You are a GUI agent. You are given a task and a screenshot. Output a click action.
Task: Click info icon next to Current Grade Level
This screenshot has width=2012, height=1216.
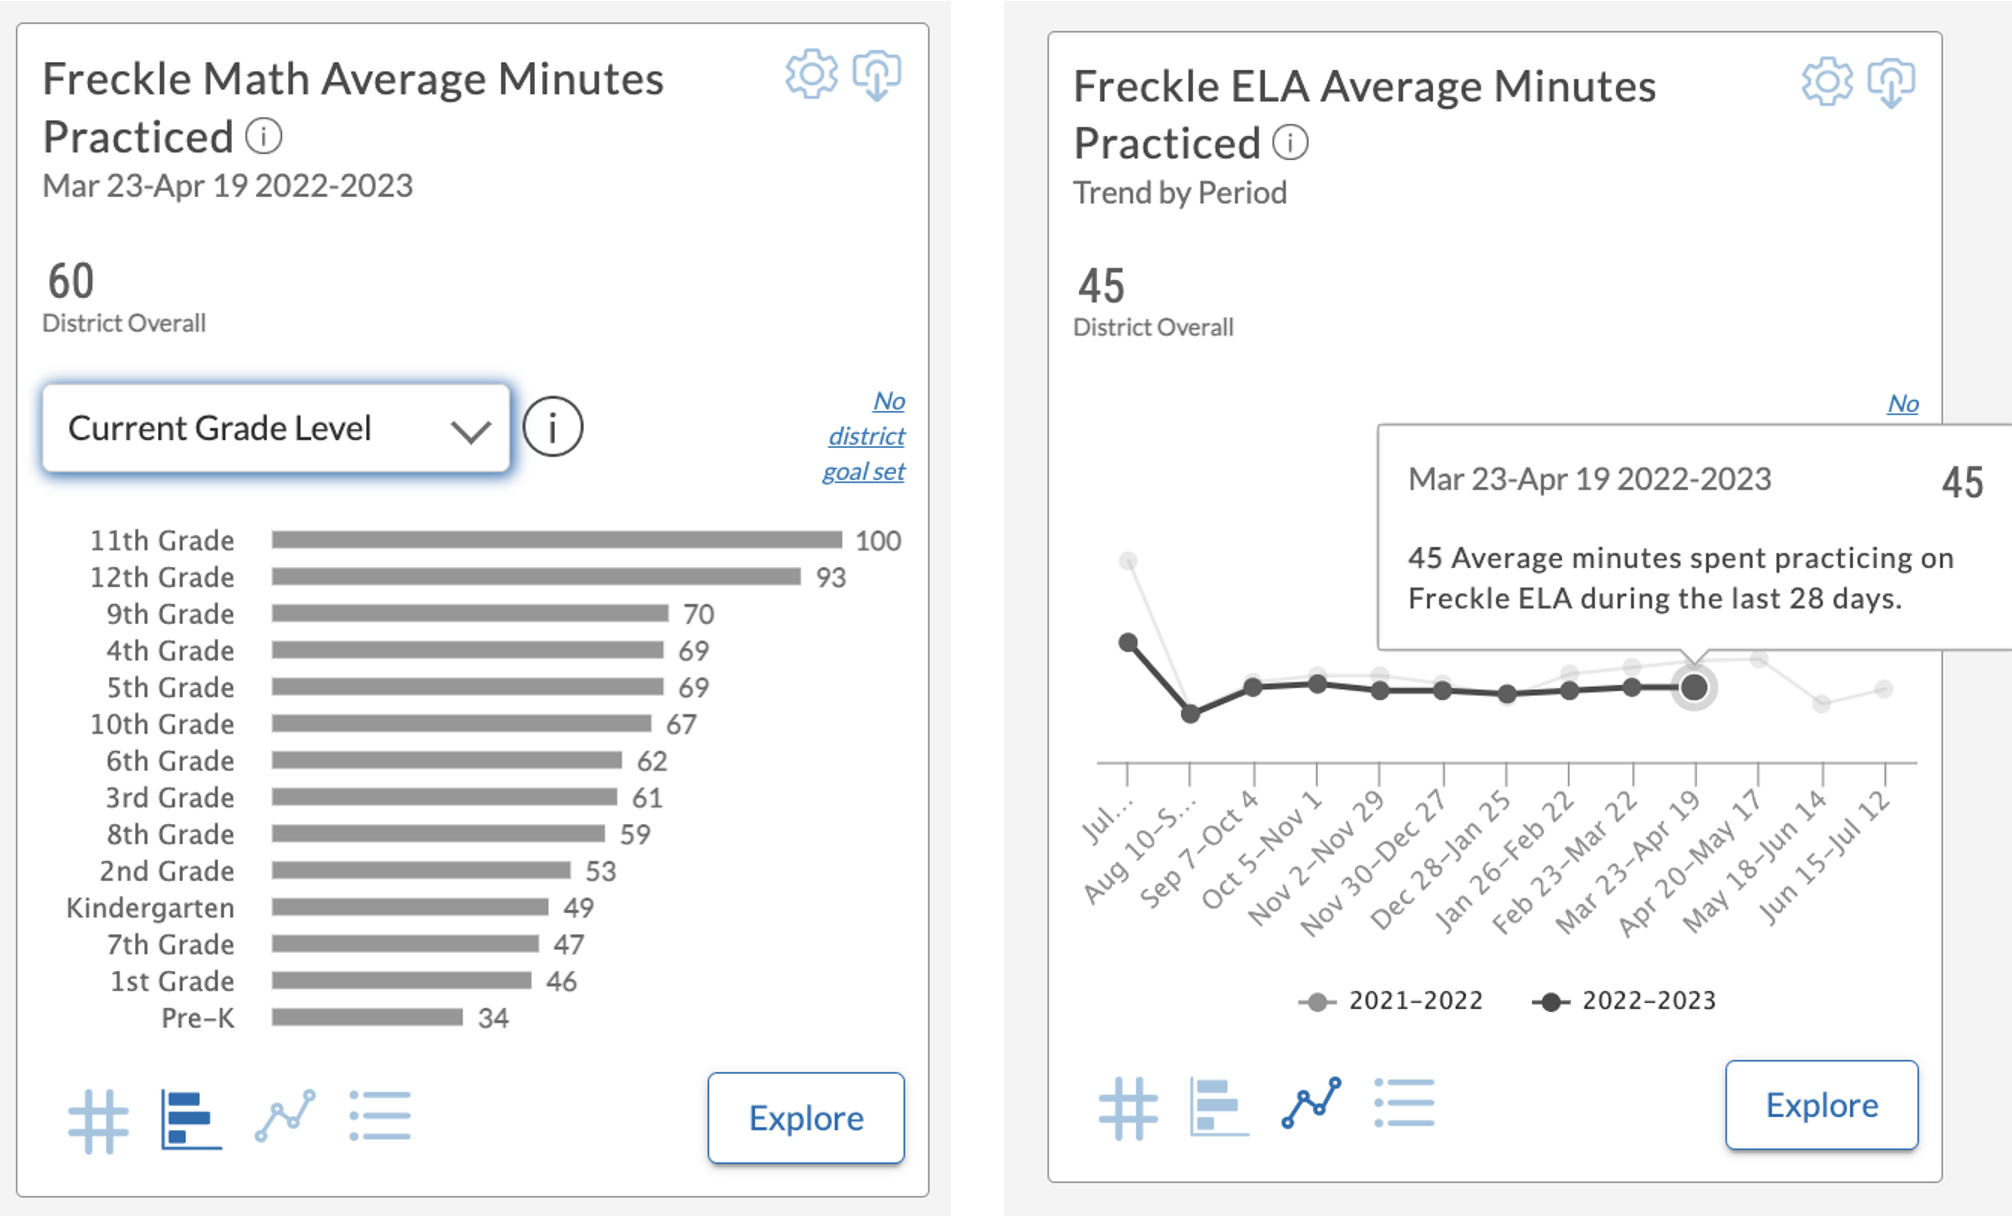pos(552,426)
